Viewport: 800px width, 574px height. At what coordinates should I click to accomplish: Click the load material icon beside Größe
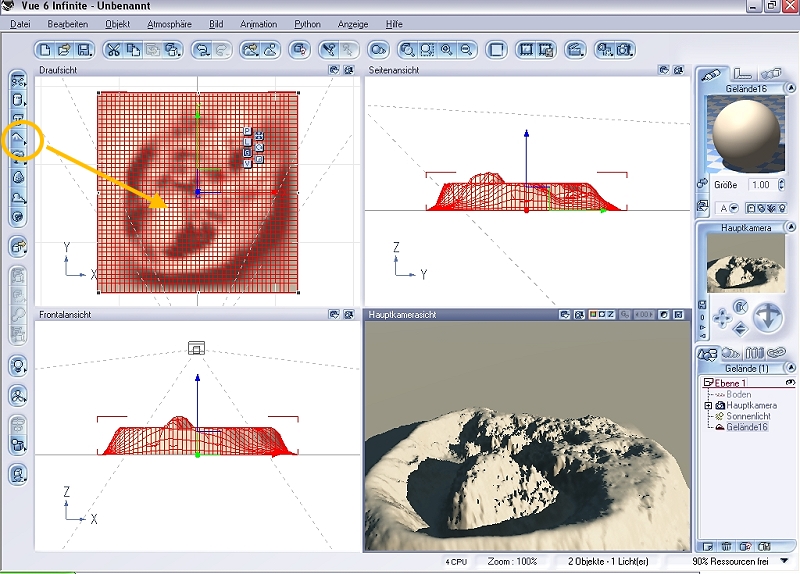tap(703, 184)
